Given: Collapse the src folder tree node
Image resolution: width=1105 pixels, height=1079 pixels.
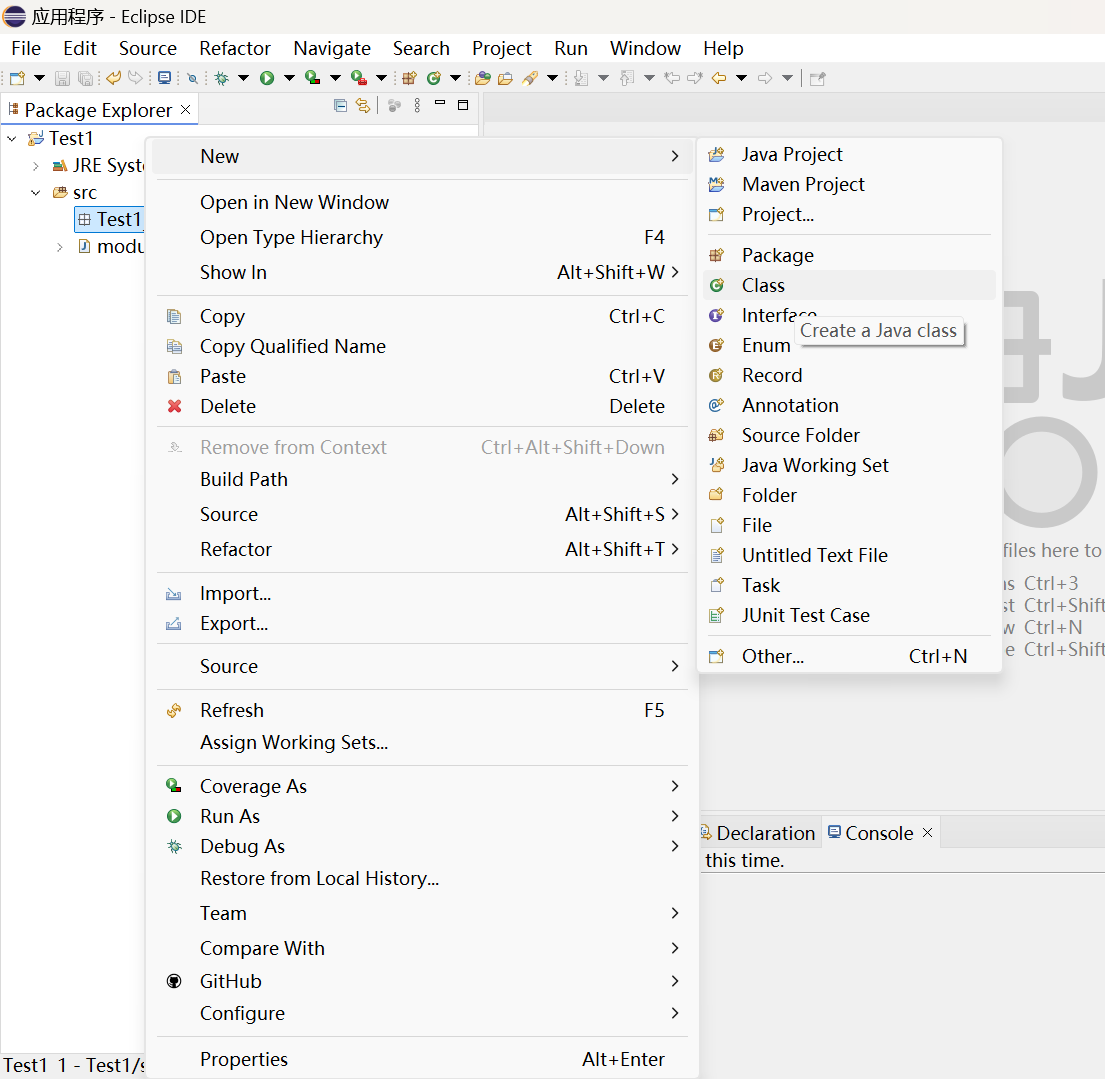Looking at the screenshot, I should tap(36, 193).
